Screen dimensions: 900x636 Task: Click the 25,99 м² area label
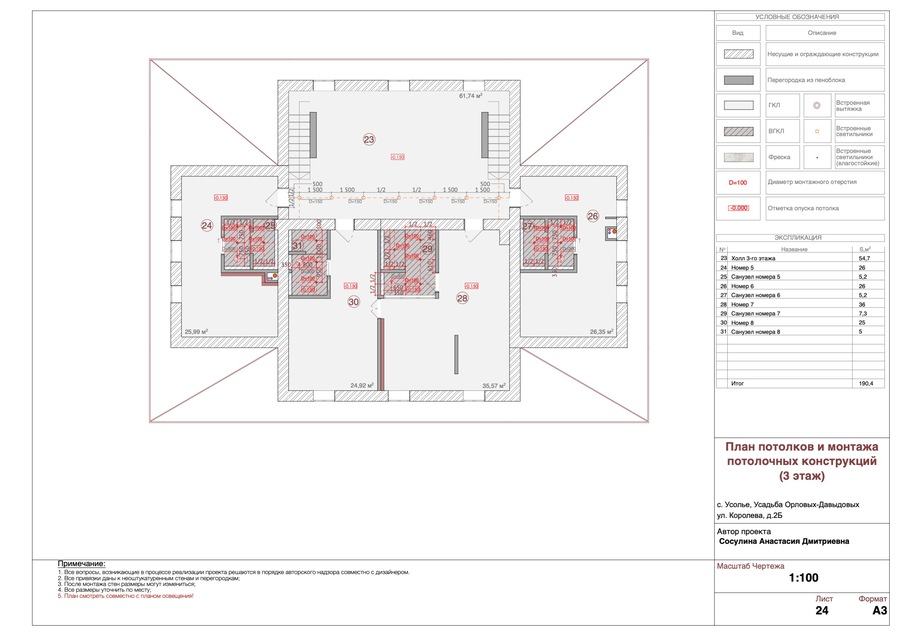coord(196,332)
